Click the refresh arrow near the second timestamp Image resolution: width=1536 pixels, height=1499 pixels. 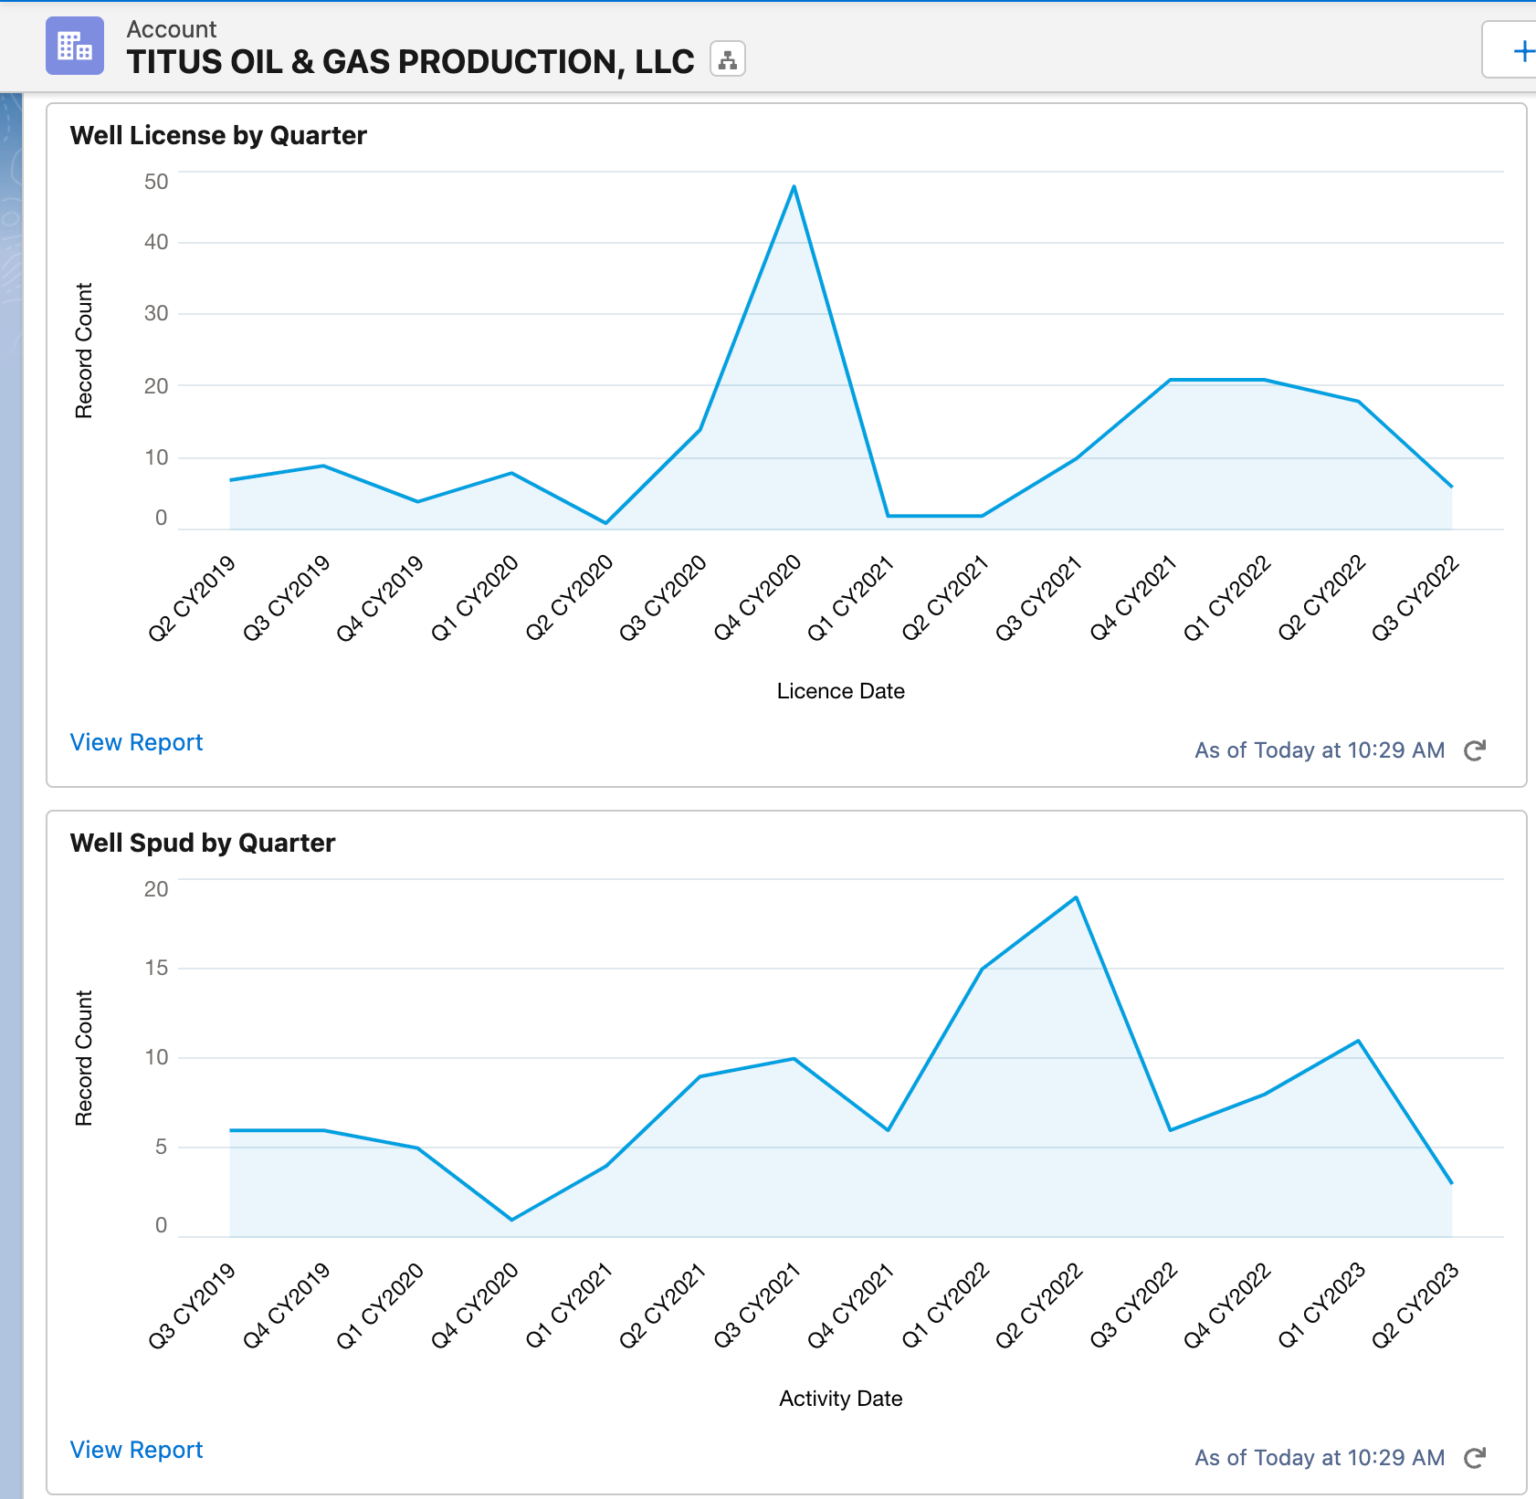[x=1475, y=1458]
